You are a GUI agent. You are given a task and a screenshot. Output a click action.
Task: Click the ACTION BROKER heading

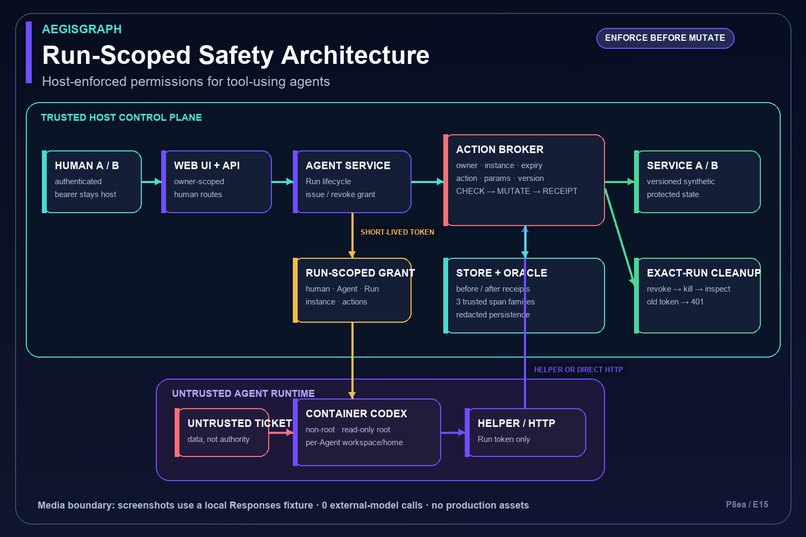[x=500, y=150]
